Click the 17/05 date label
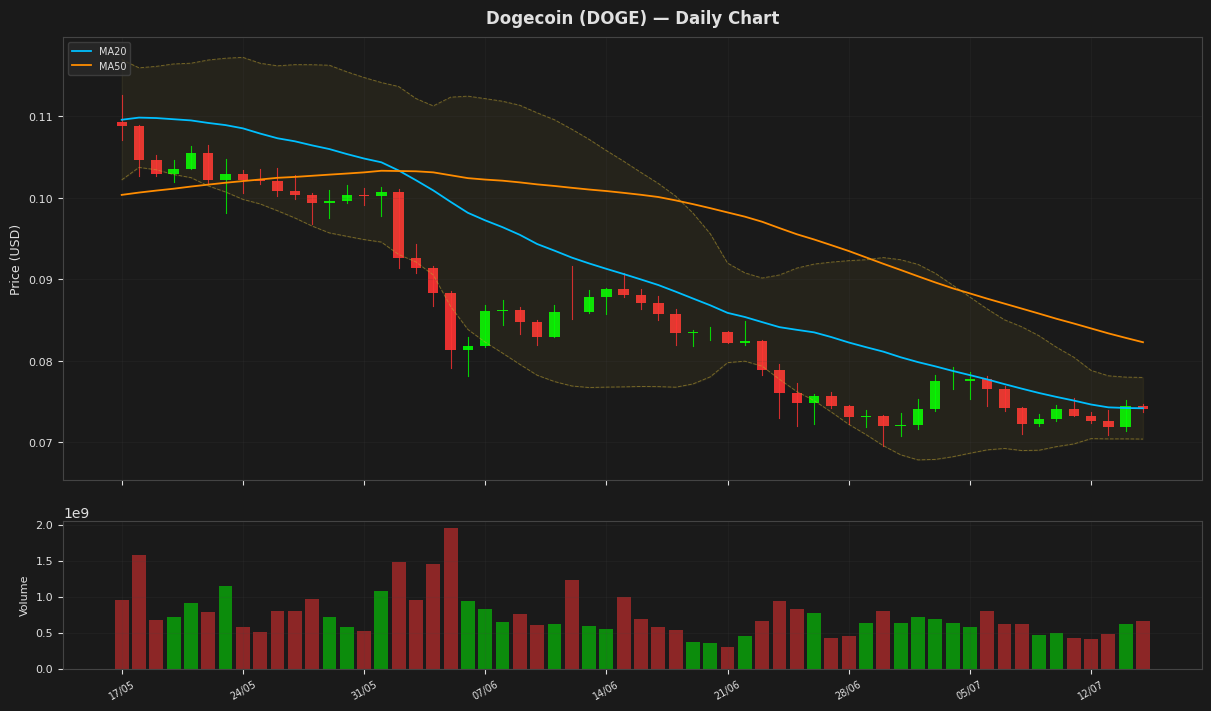1211x711 pixels. (x=121, y=691)
